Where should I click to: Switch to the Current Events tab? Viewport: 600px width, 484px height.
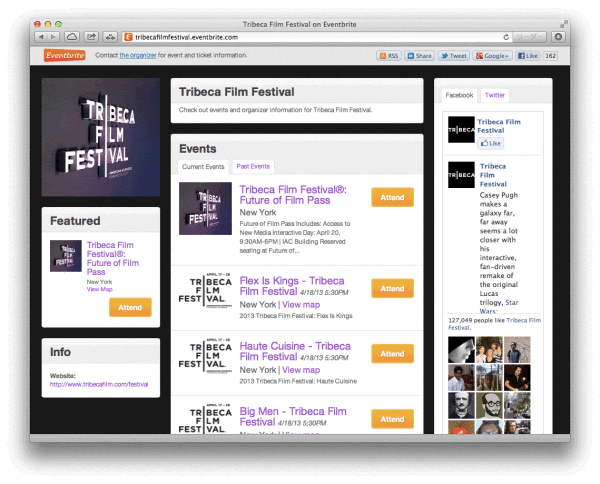[203, 167]
